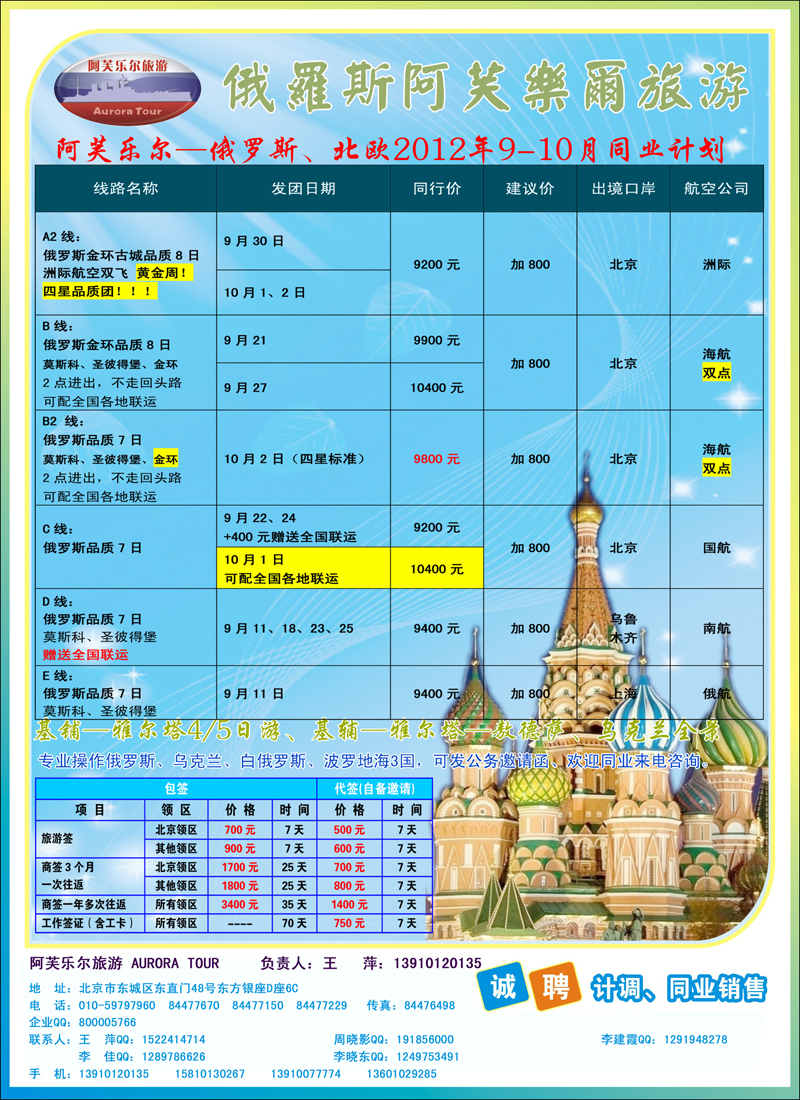Image resolution: width=800 pixels, height=1100 pixels.
Task: Click the 乌鲁木齐 departure port cell
Action: click(623, 628)
